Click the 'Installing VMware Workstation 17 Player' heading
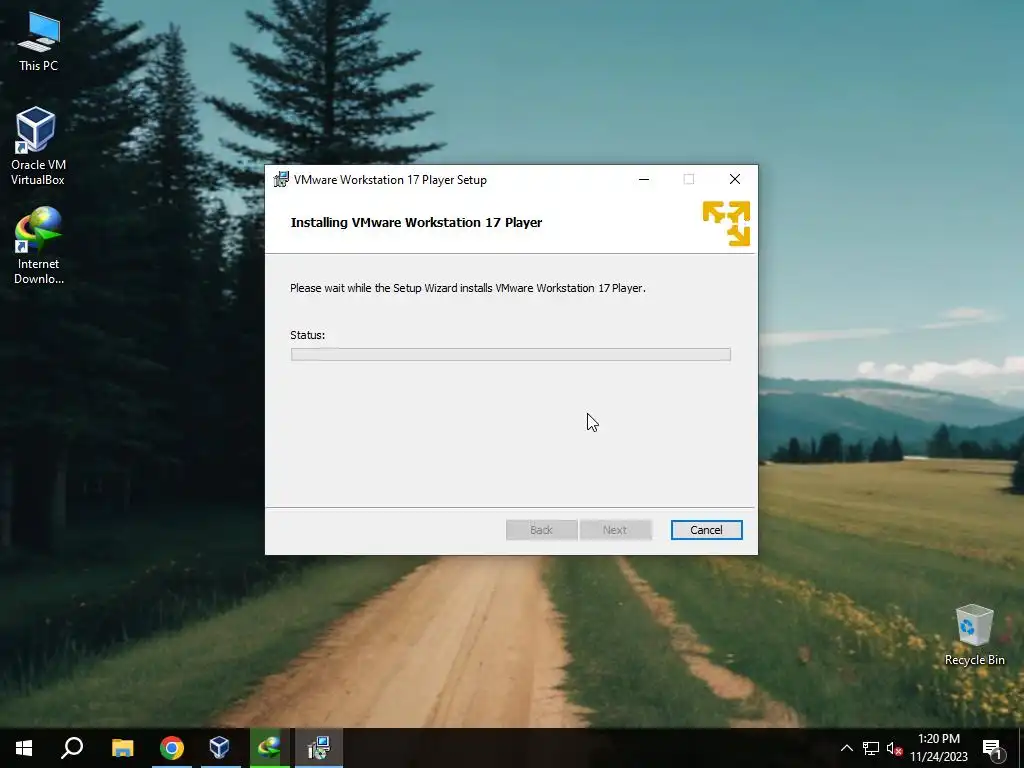The width and height of the screenshot is (1024, 768). (416, 222)
